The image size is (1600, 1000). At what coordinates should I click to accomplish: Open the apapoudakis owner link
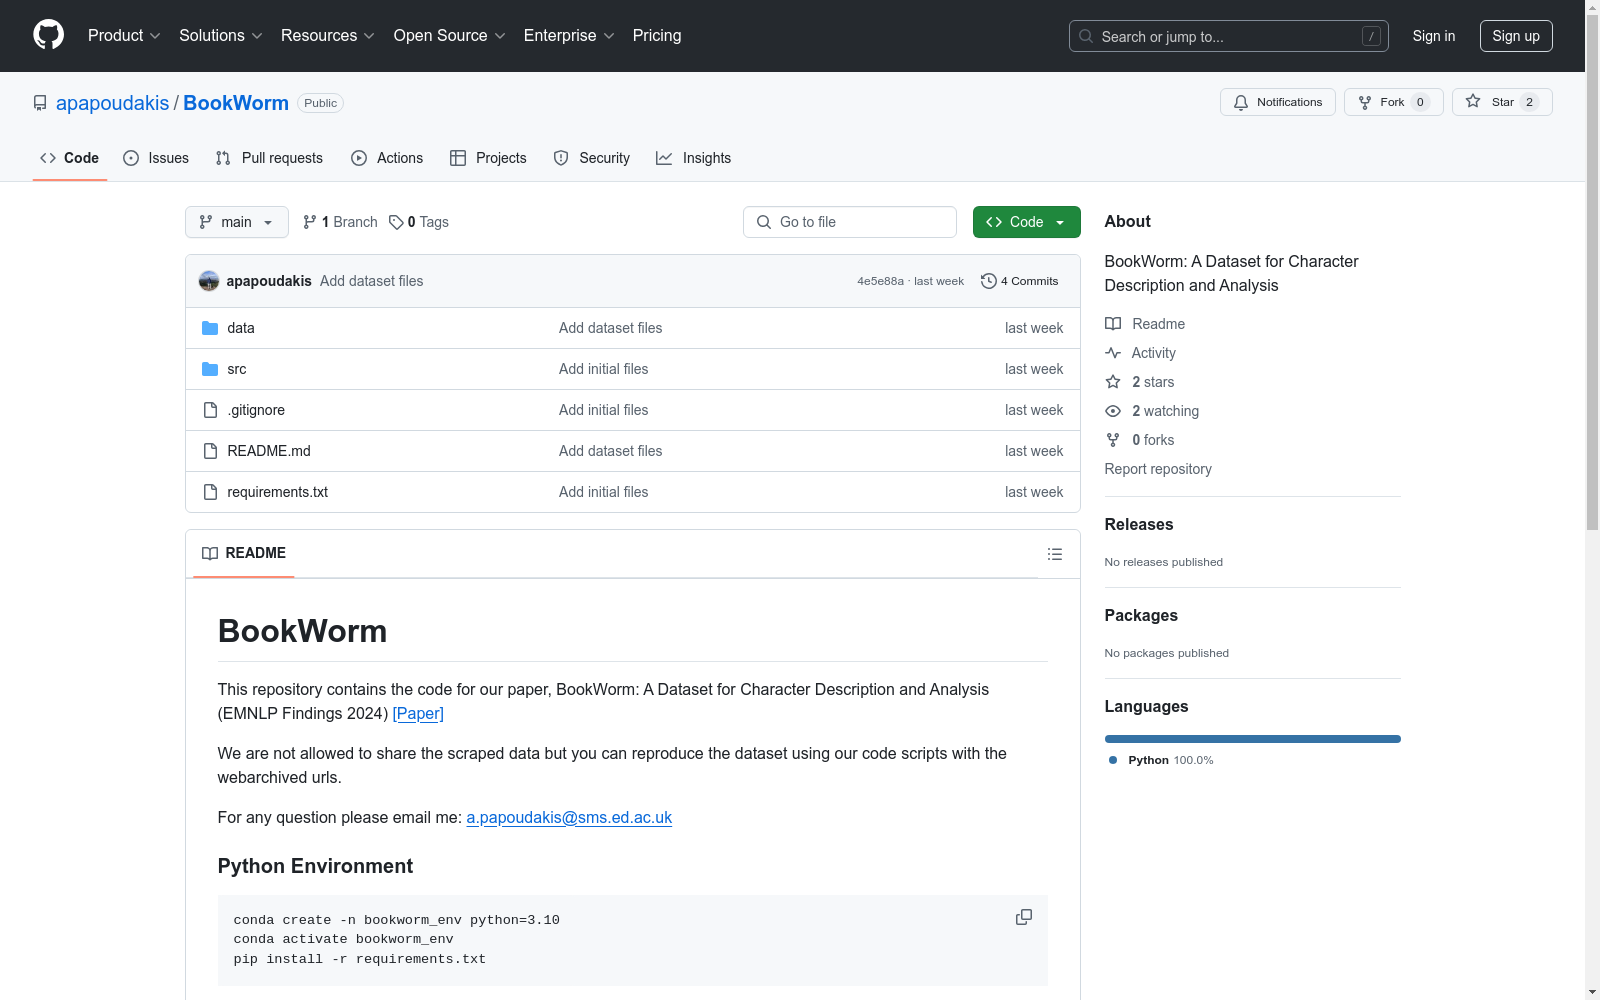(113, 103)
